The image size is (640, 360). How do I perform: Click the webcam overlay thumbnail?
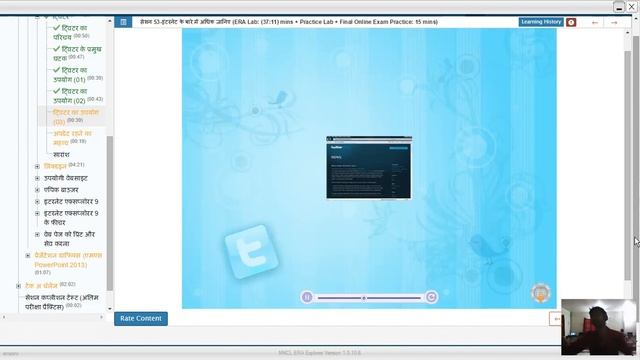click(598, 327)
